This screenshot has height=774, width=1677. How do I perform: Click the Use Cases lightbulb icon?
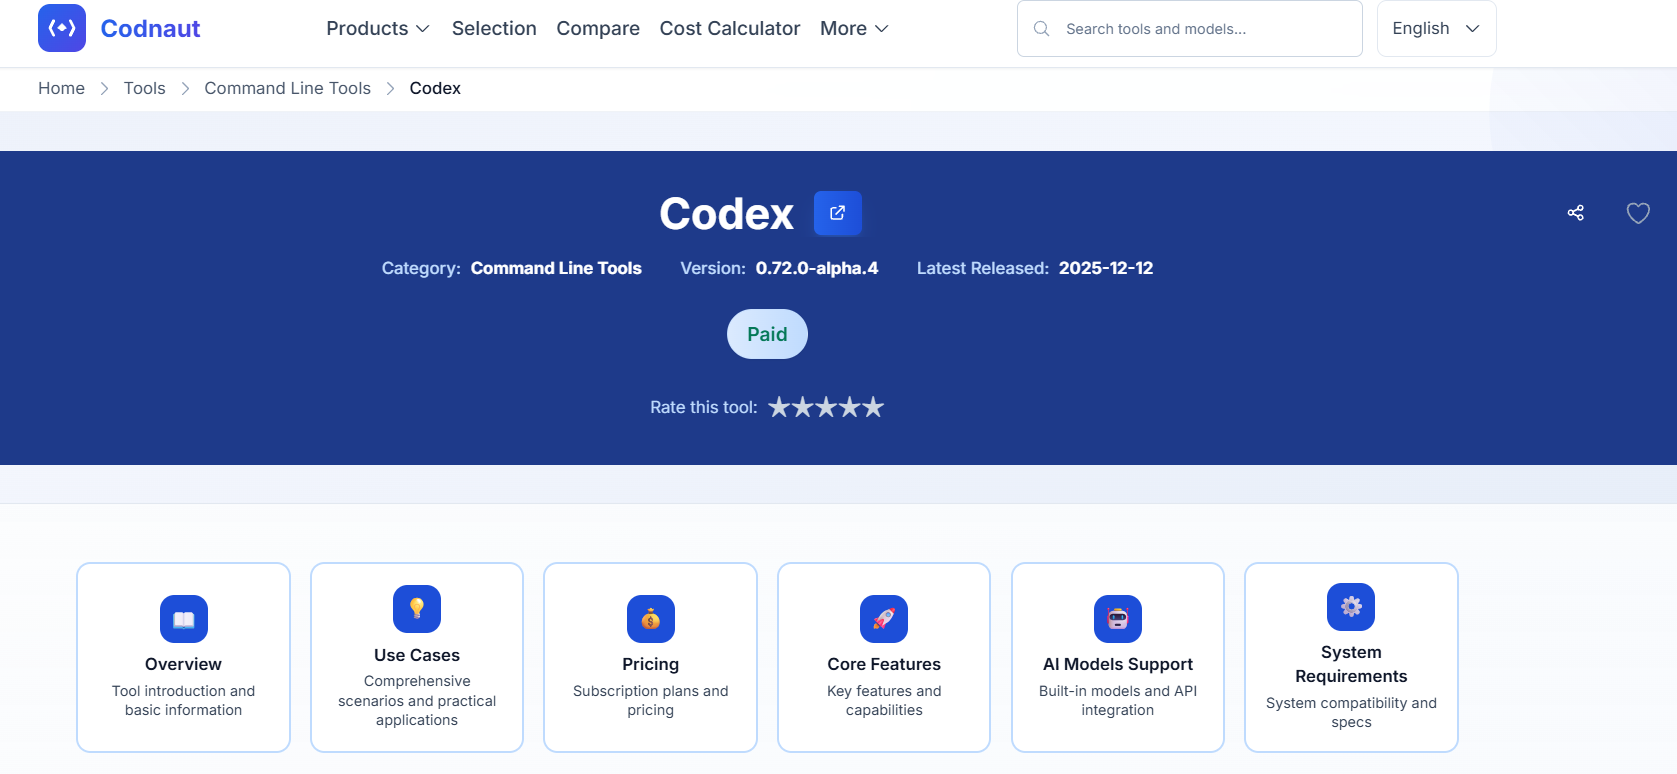tap(417, 609)
